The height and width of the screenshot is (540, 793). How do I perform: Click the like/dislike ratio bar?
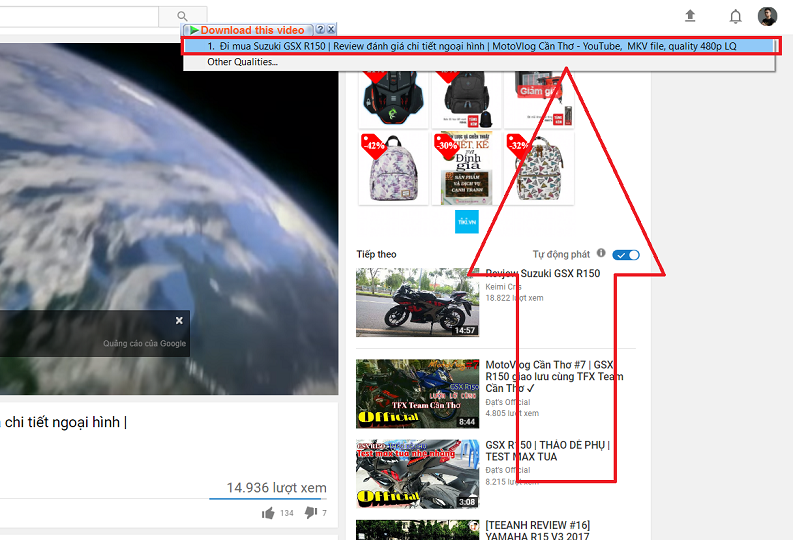click(x=268, y=499)
